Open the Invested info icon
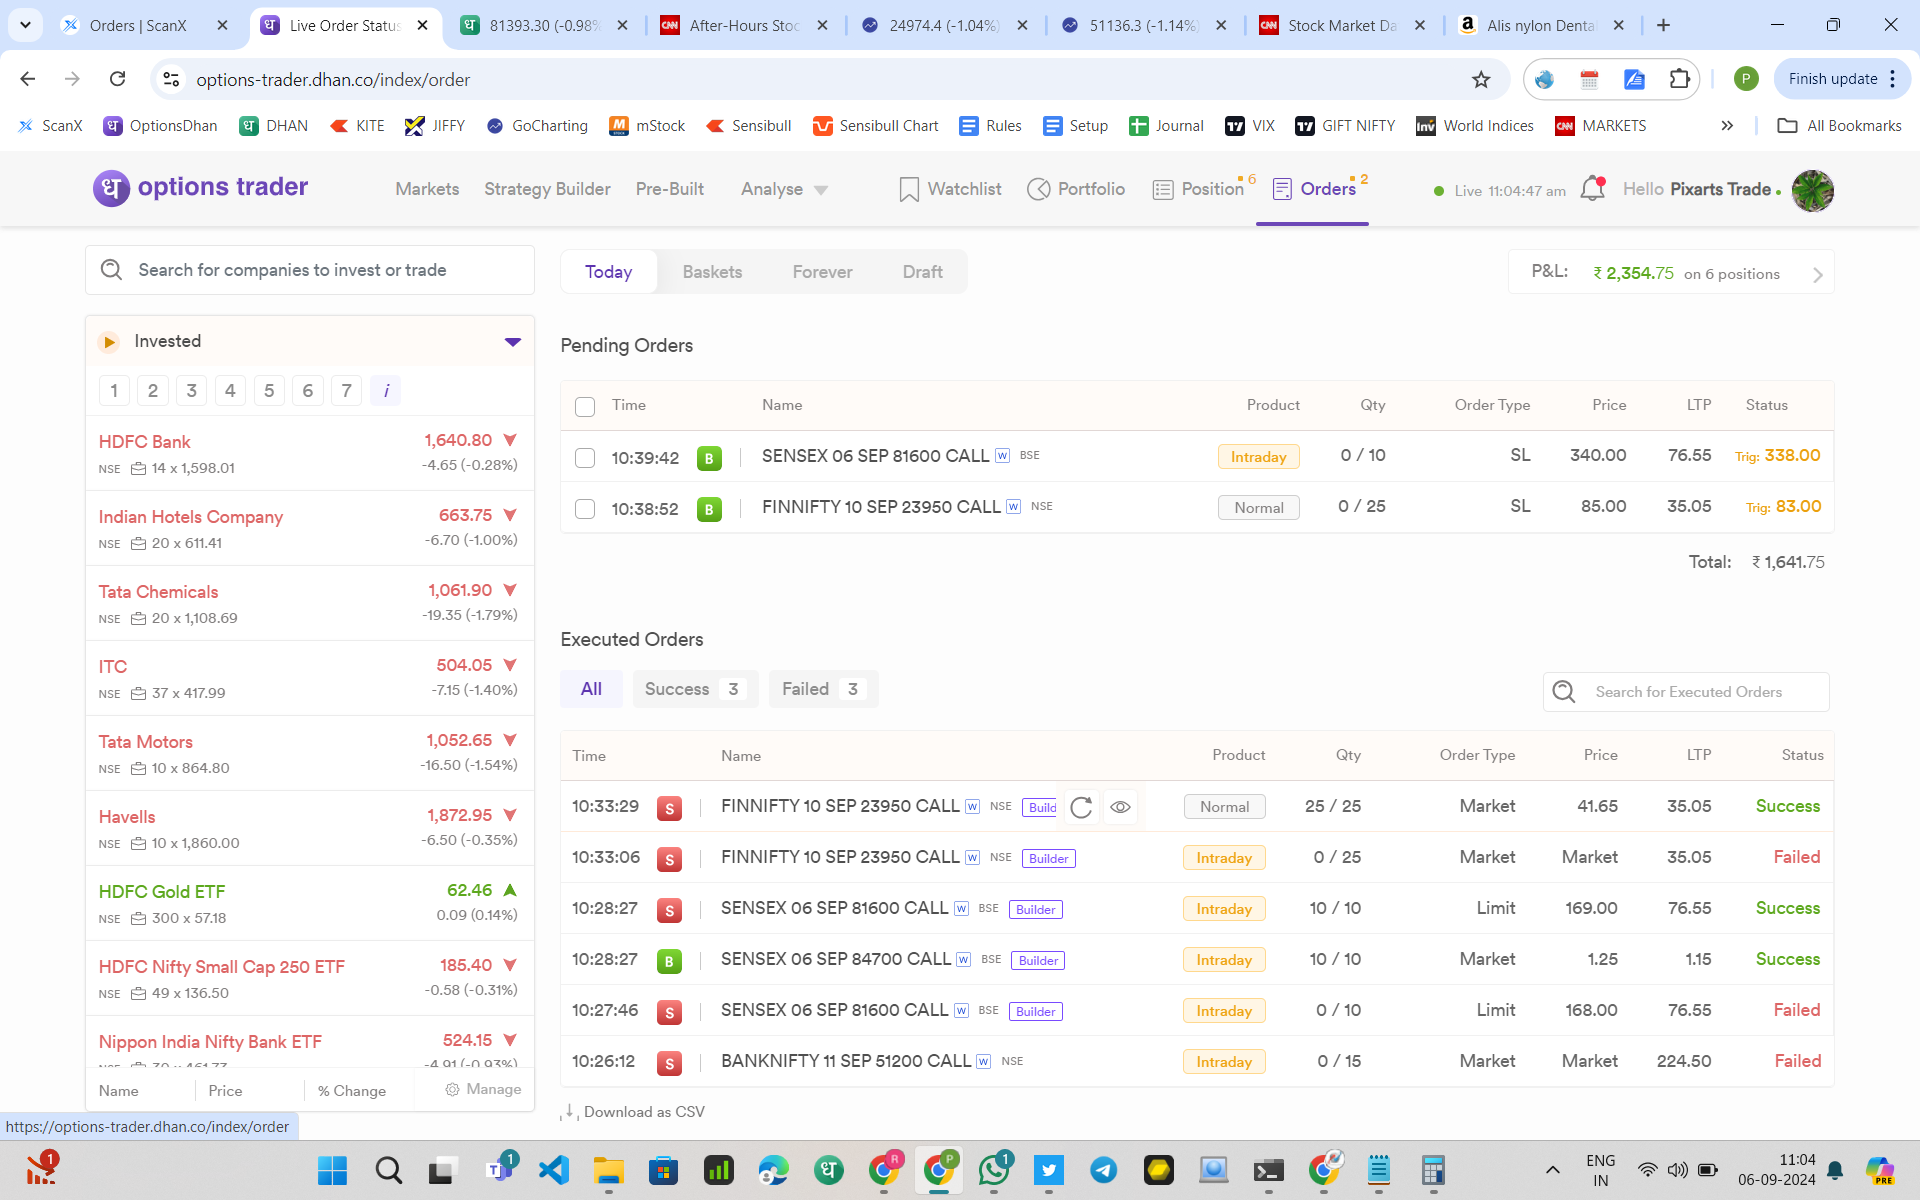 coord(385,390)
